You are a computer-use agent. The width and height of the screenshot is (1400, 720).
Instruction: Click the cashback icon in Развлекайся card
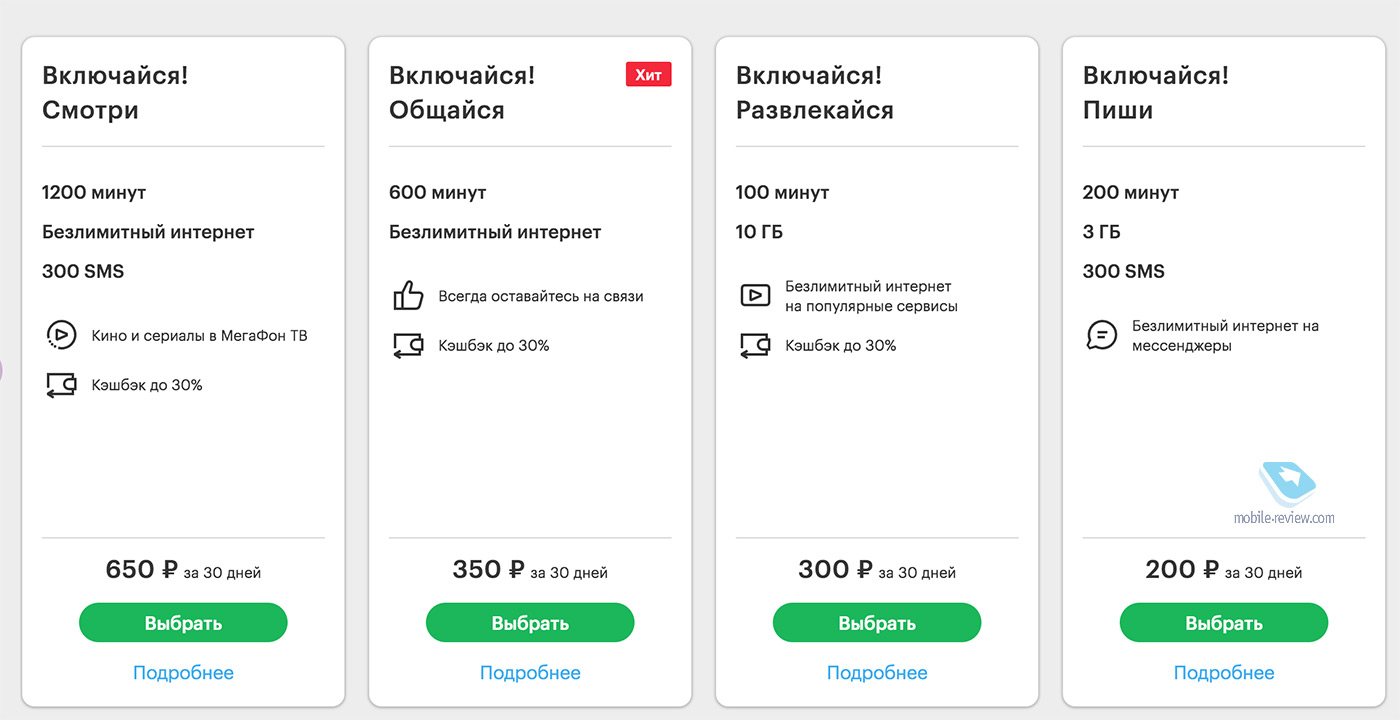click(x=755, y=346)
